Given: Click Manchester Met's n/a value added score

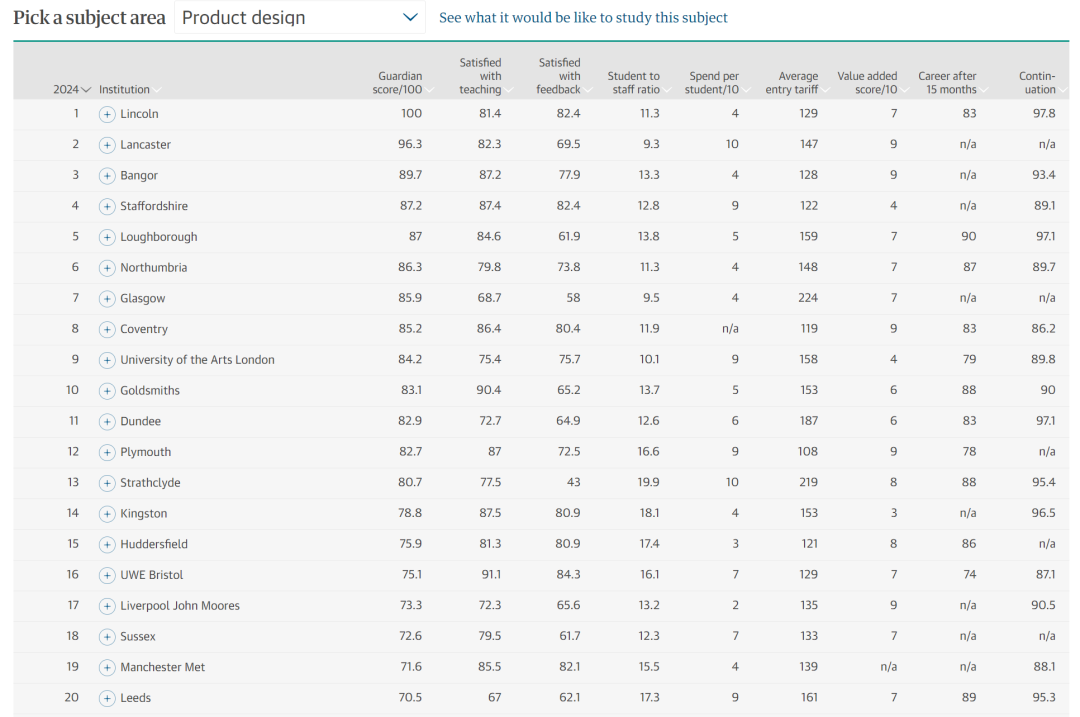Looking at the screenshot, I should point(889,667).
